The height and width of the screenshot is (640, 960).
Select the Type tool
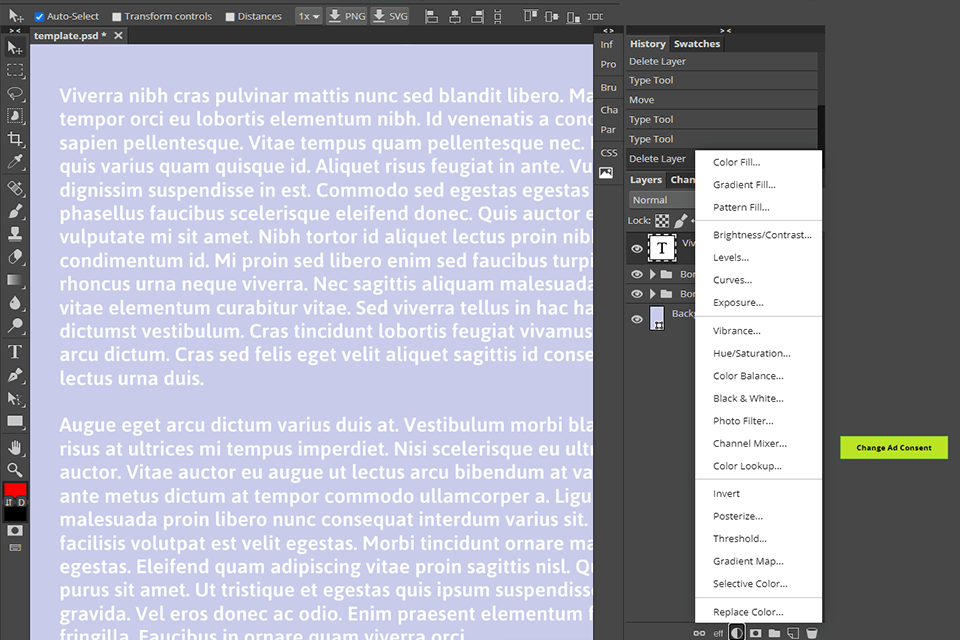[x=15, y=352]
